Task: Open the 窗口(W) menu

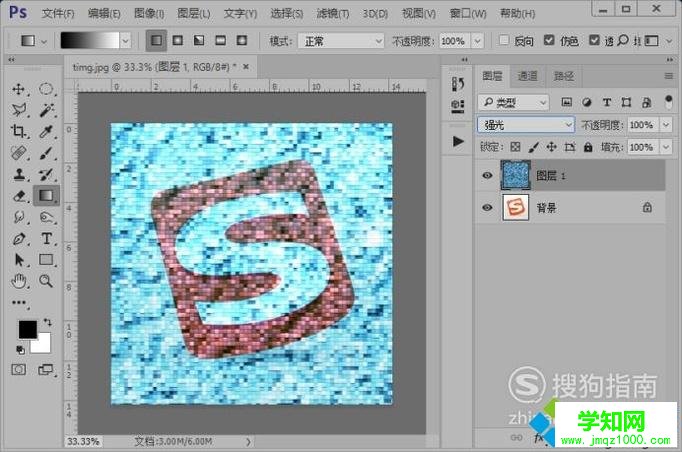Action: (x=468, y=13)
